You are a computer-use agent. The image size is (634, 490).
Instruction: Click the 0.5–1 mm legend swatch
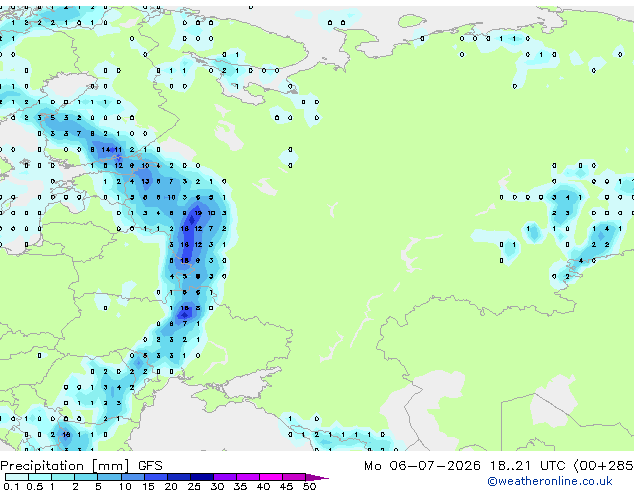pyautogui.click(x=40, y=477)
